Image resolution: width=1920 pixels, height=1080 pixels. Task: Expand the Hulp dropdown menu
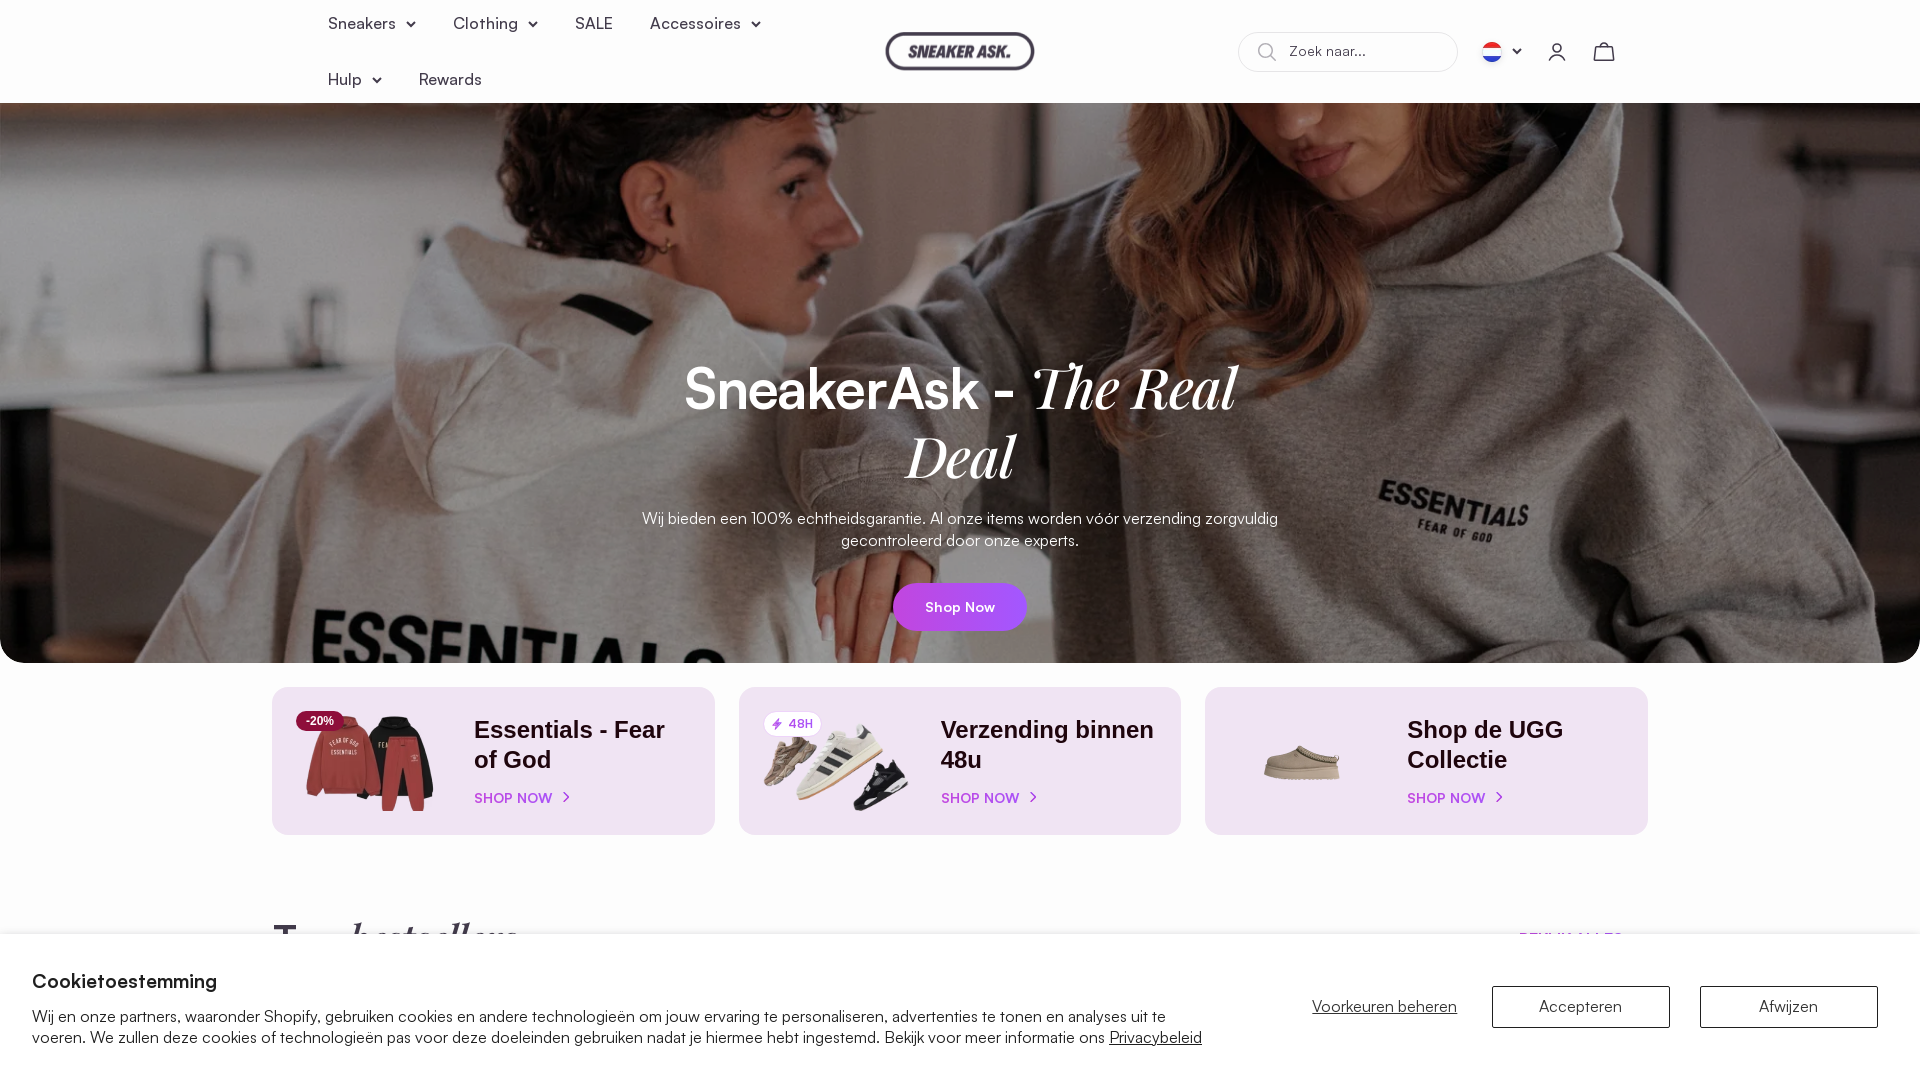(354, 80)
